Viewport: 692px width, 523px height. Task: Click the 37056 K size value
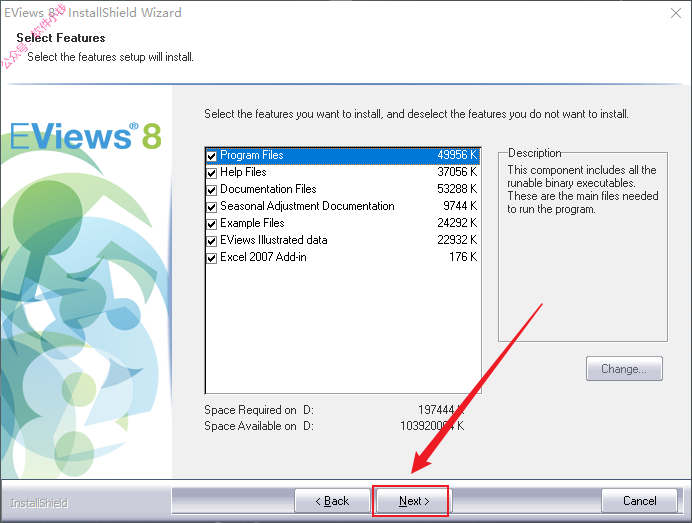coord(457,172)
